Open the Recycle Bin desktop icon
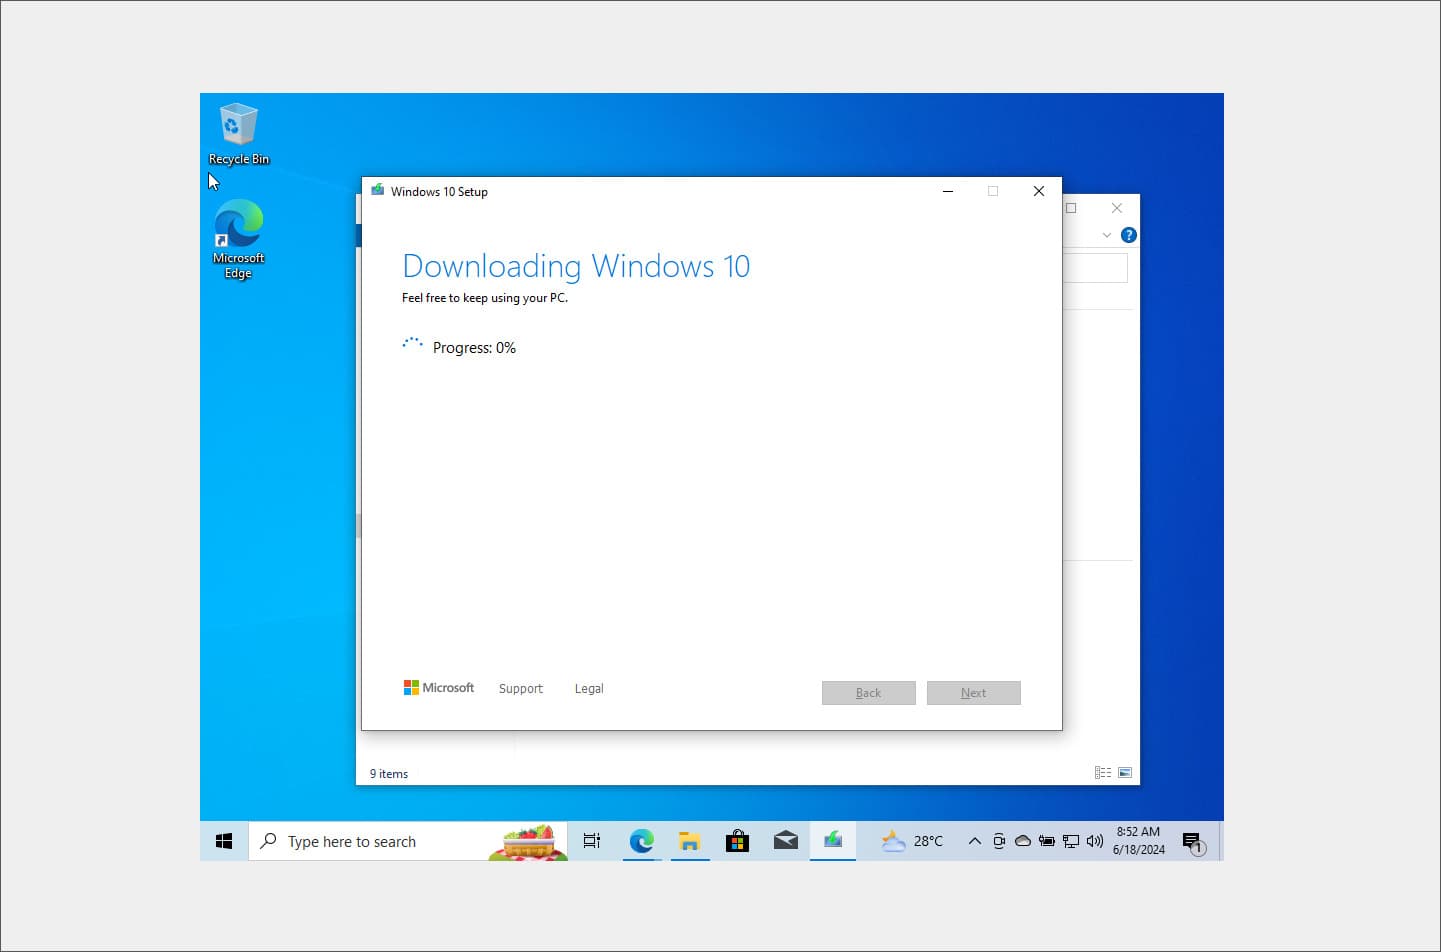This screenshot has height=952, width=1441. (x=238, y=134)
